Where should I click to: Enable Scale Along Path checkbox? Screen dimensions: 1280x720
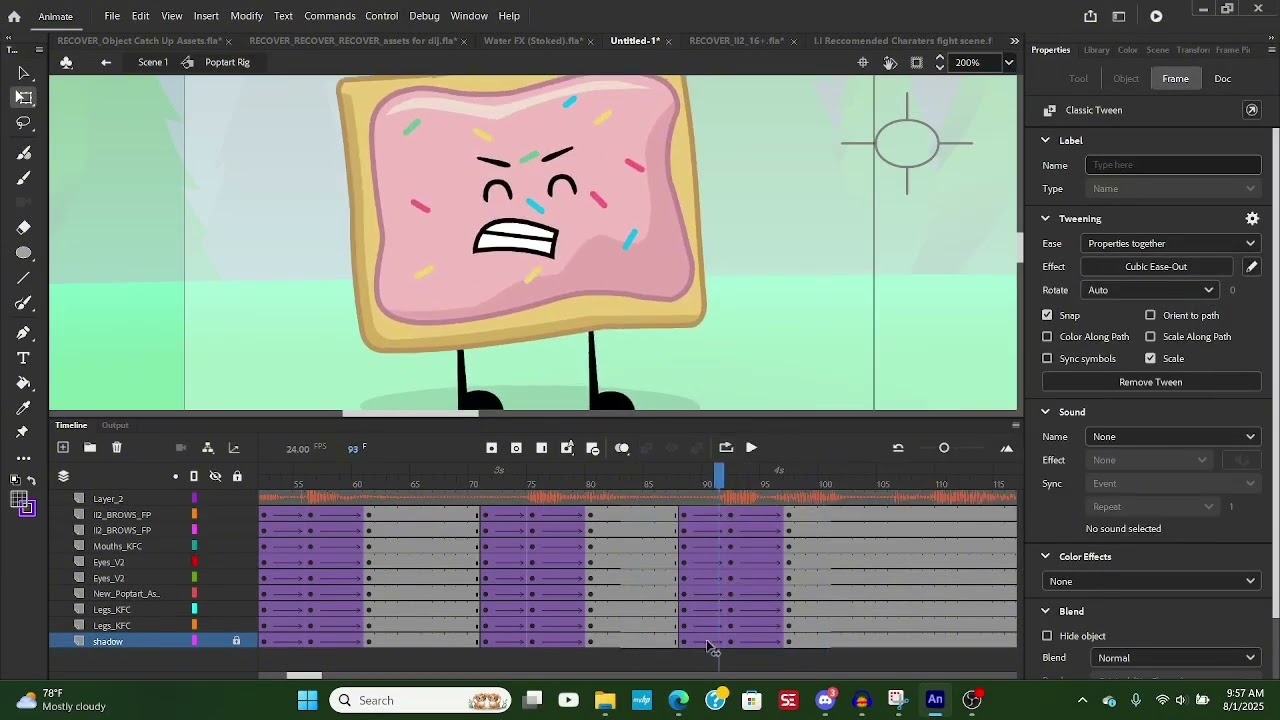[1150, 337]
